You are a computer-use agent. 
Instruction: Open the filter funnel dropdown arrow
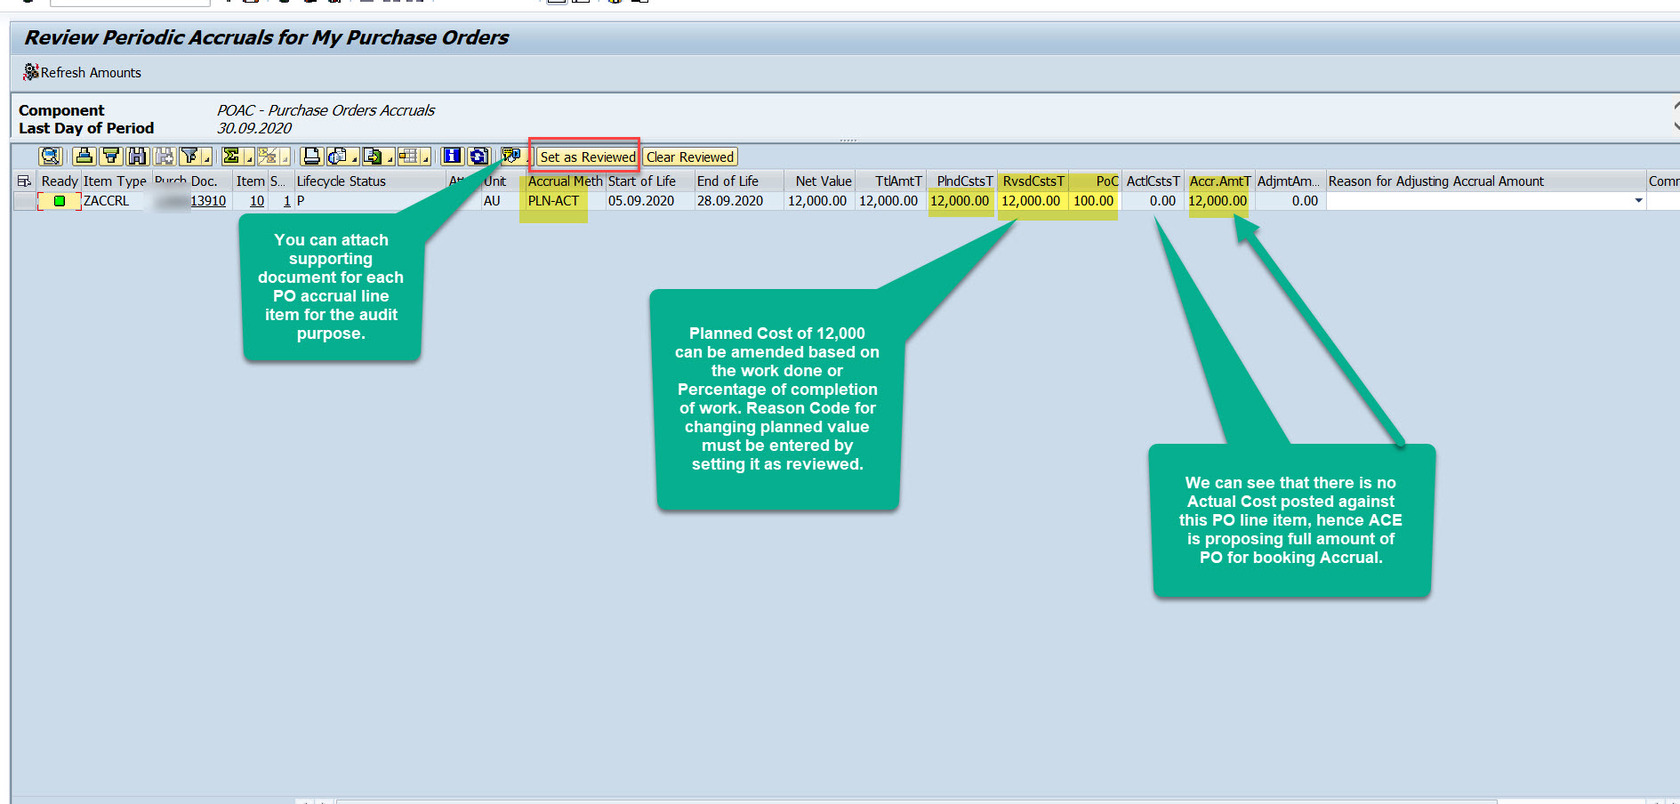coord(206,157)
